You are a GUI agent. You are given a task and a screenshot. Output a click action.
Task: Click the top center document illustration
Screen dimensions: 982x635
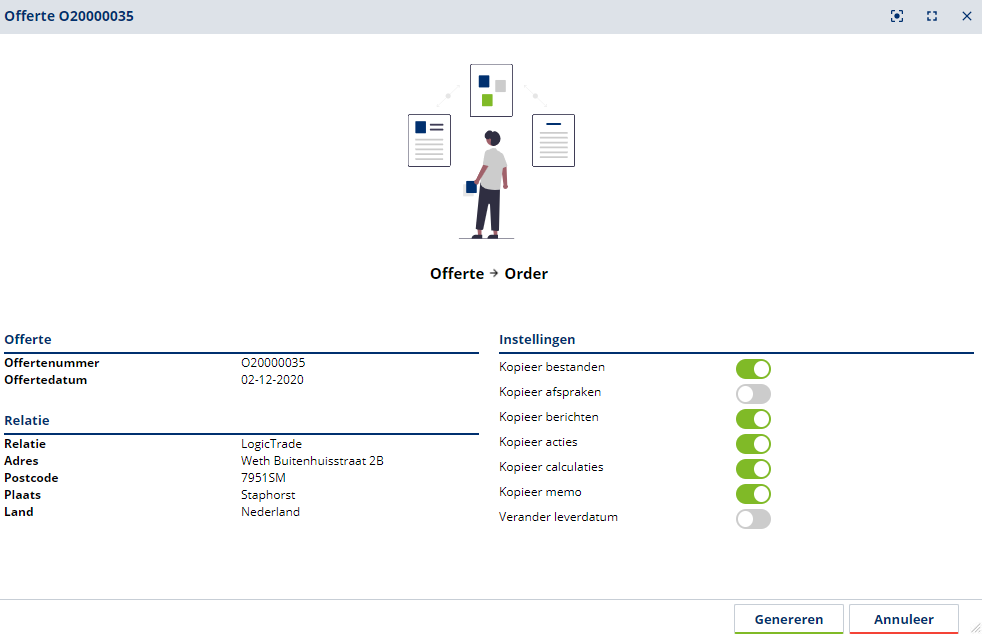click(x=491, y=90)
